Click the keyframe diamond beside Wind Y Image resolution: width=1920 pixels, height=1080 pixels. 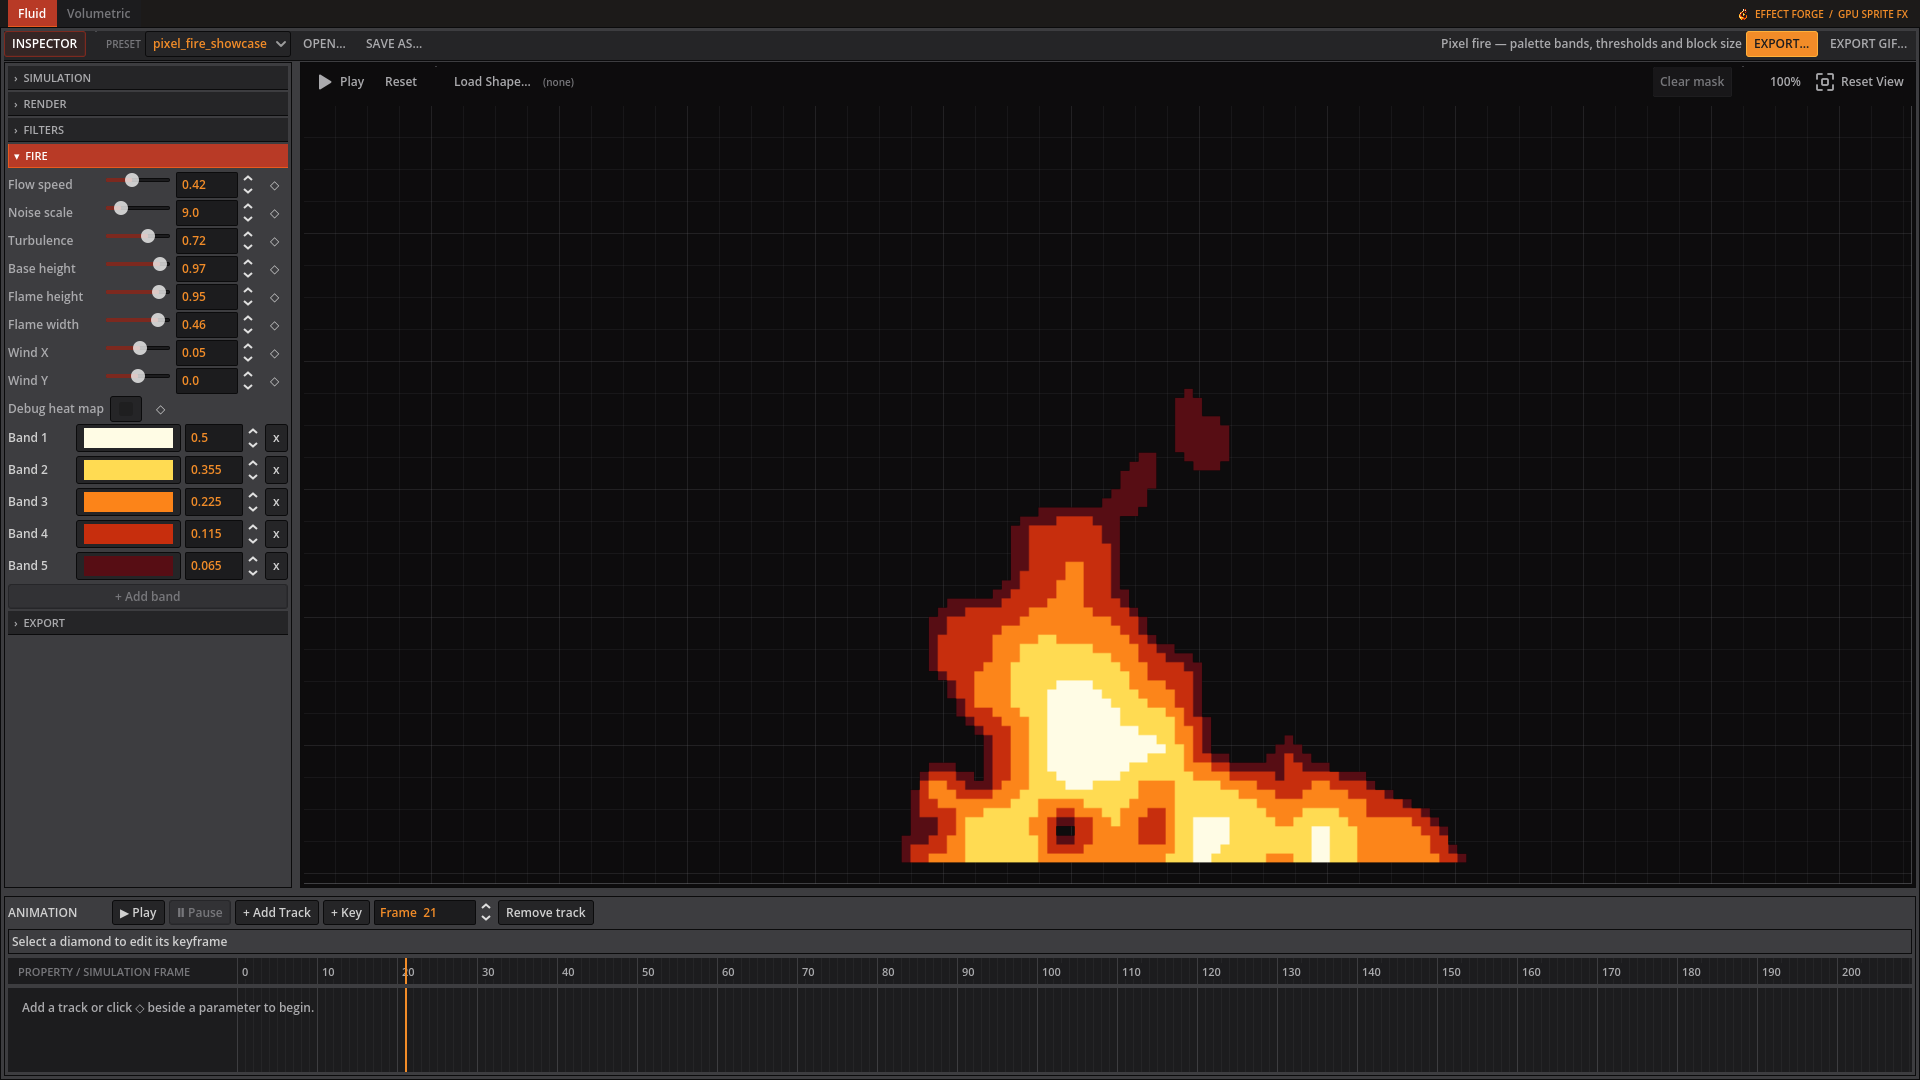click(275, 381)
